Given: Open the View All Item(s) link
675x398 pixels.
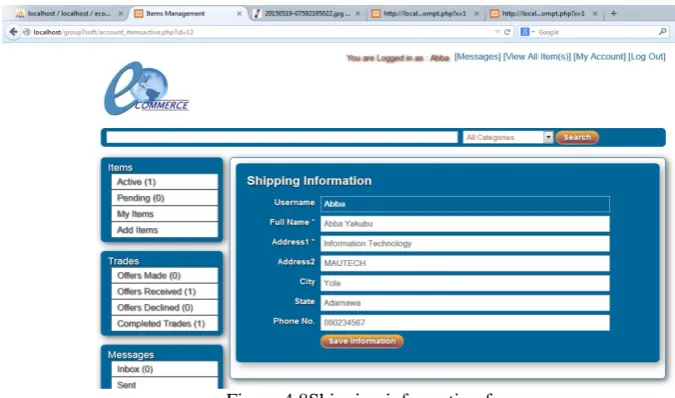Looking at the screenshot, I should 537,56.
